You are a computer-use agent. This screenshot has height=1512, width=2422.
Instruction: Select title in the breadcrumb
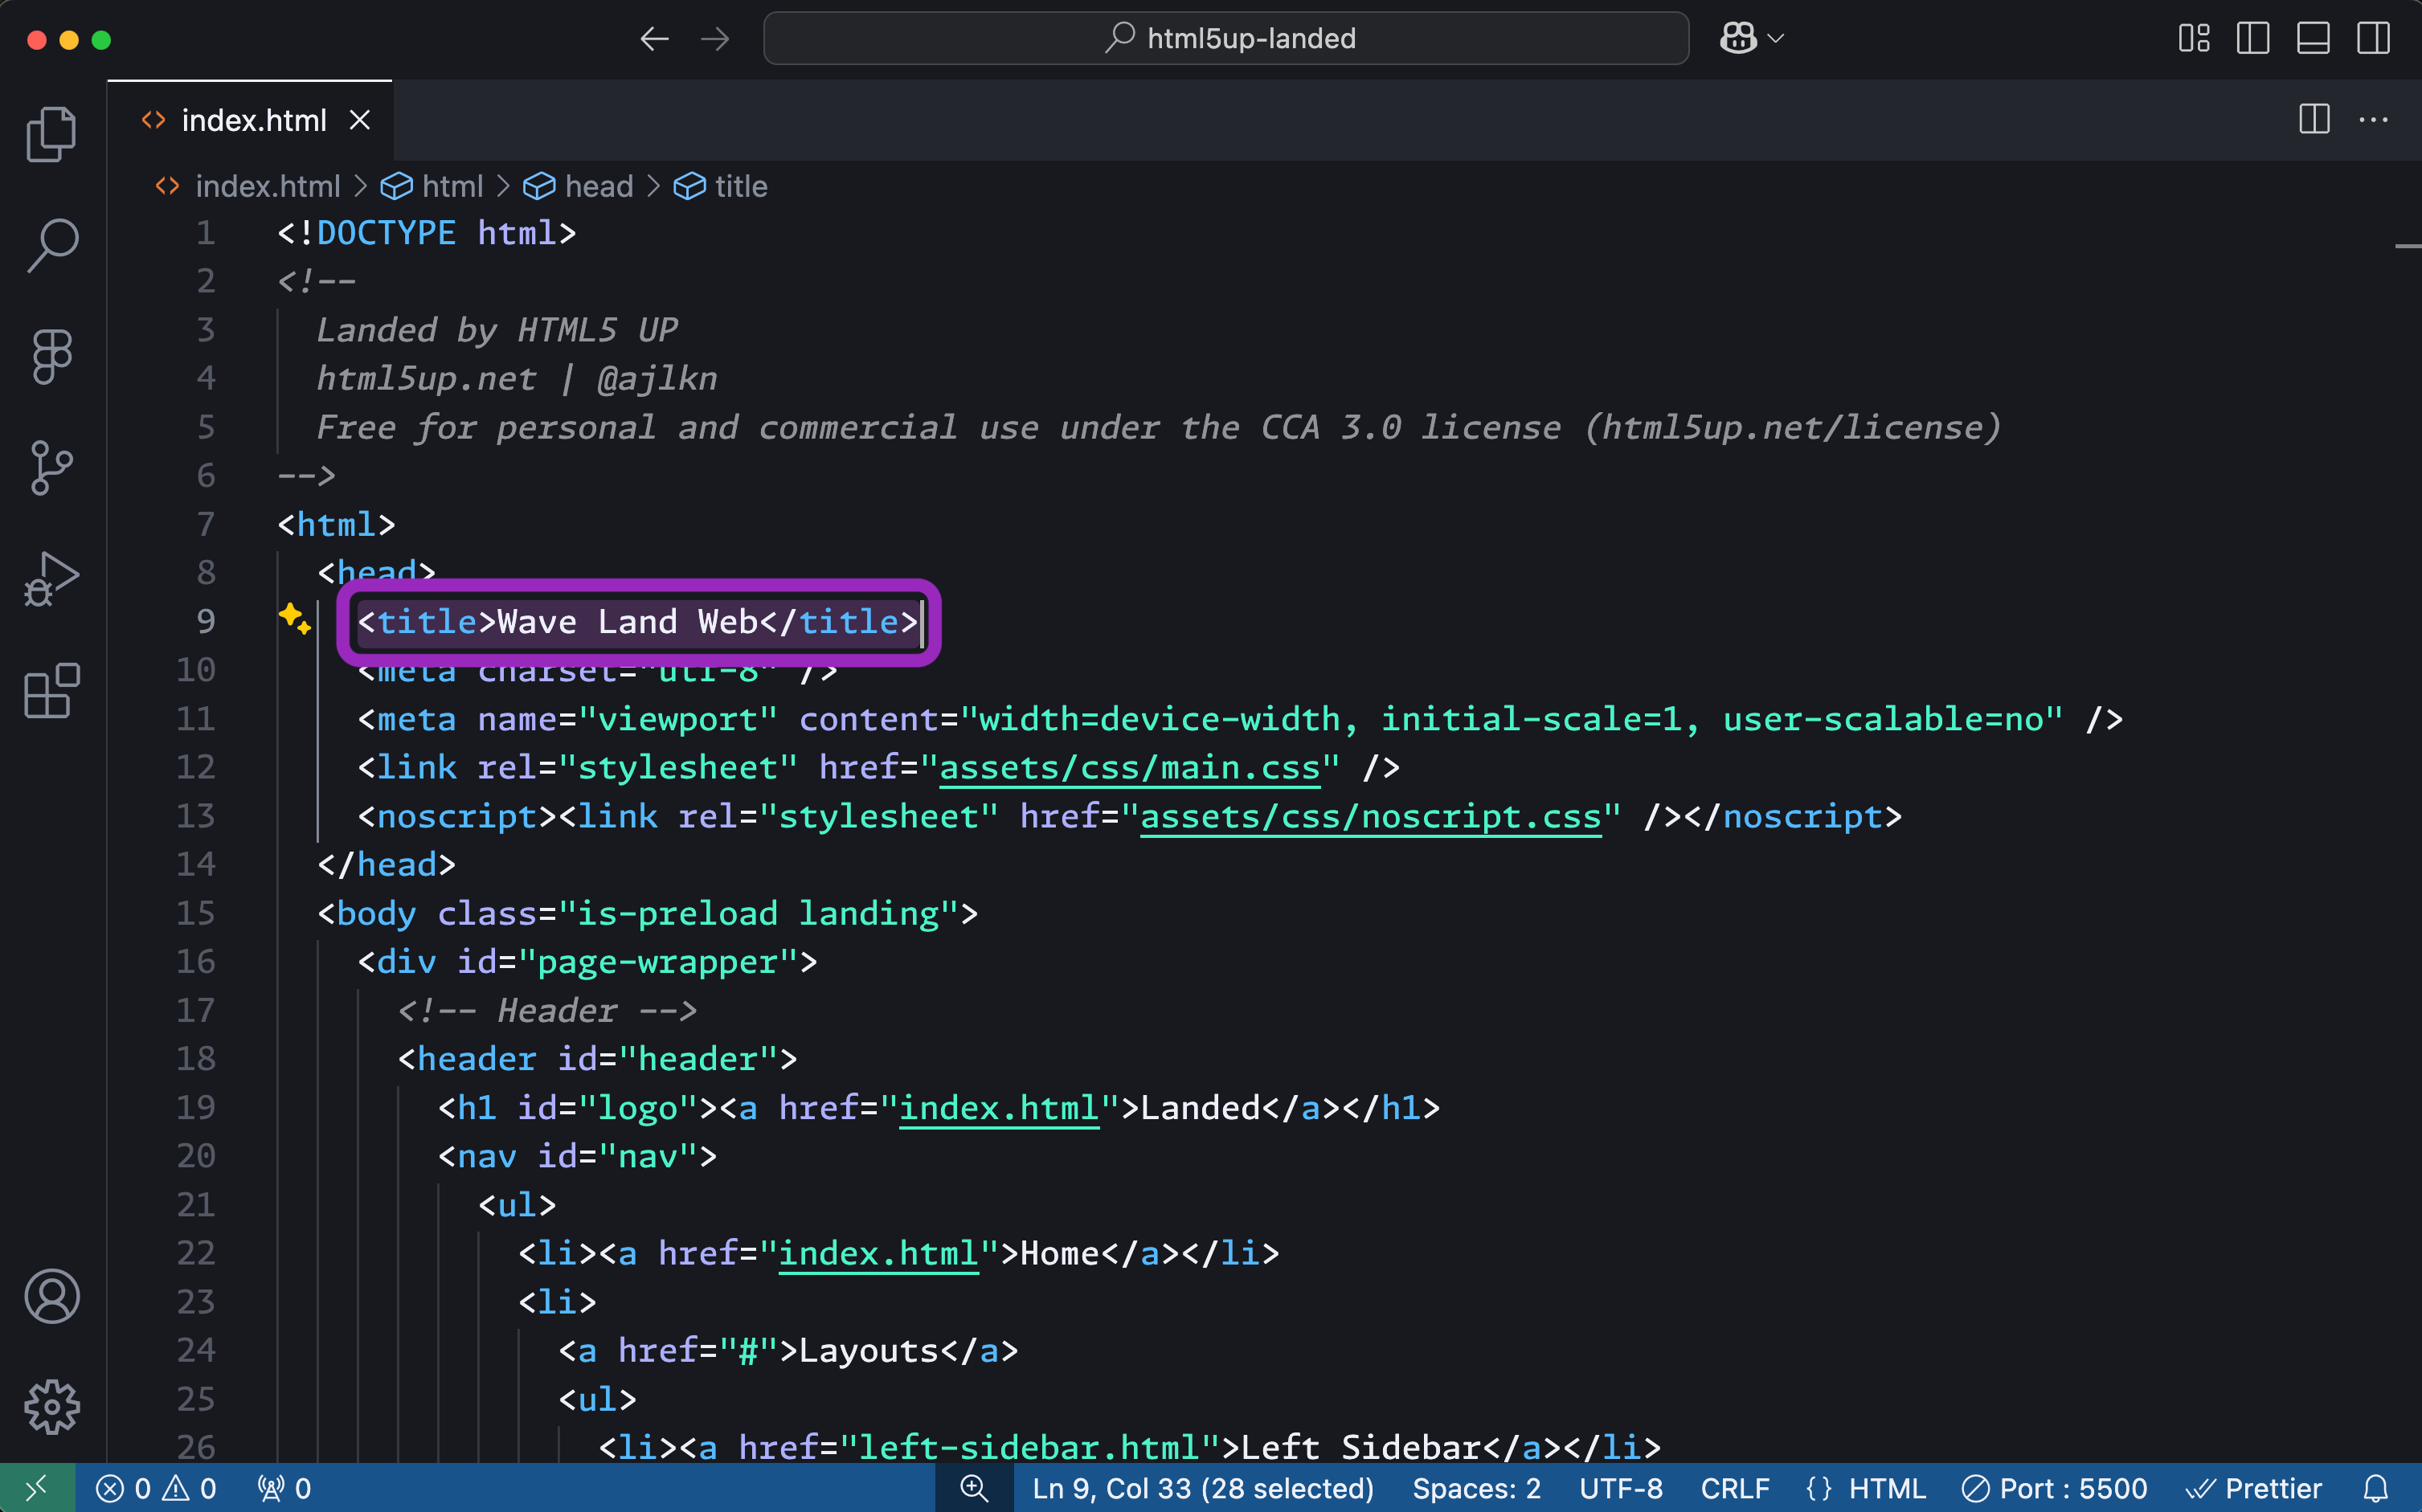click(x=721, y=186)
